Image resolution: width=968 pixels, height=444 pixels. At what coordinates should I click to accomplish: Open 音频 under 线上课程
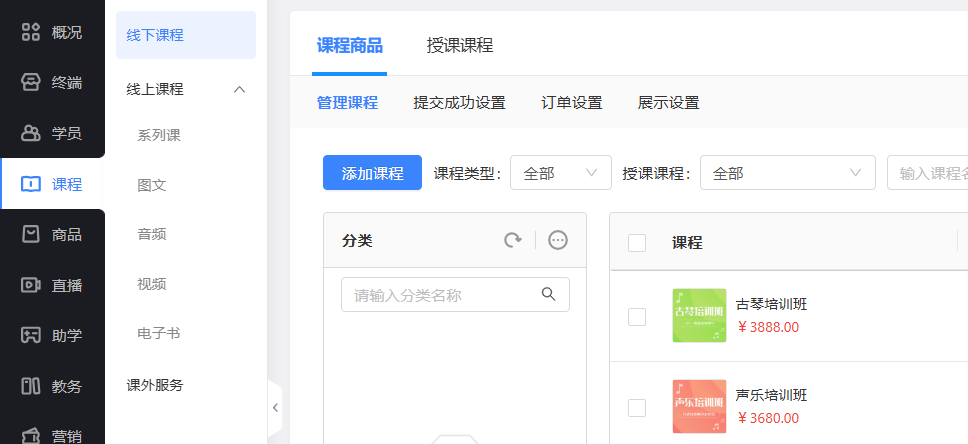click(x=152, y=234)
